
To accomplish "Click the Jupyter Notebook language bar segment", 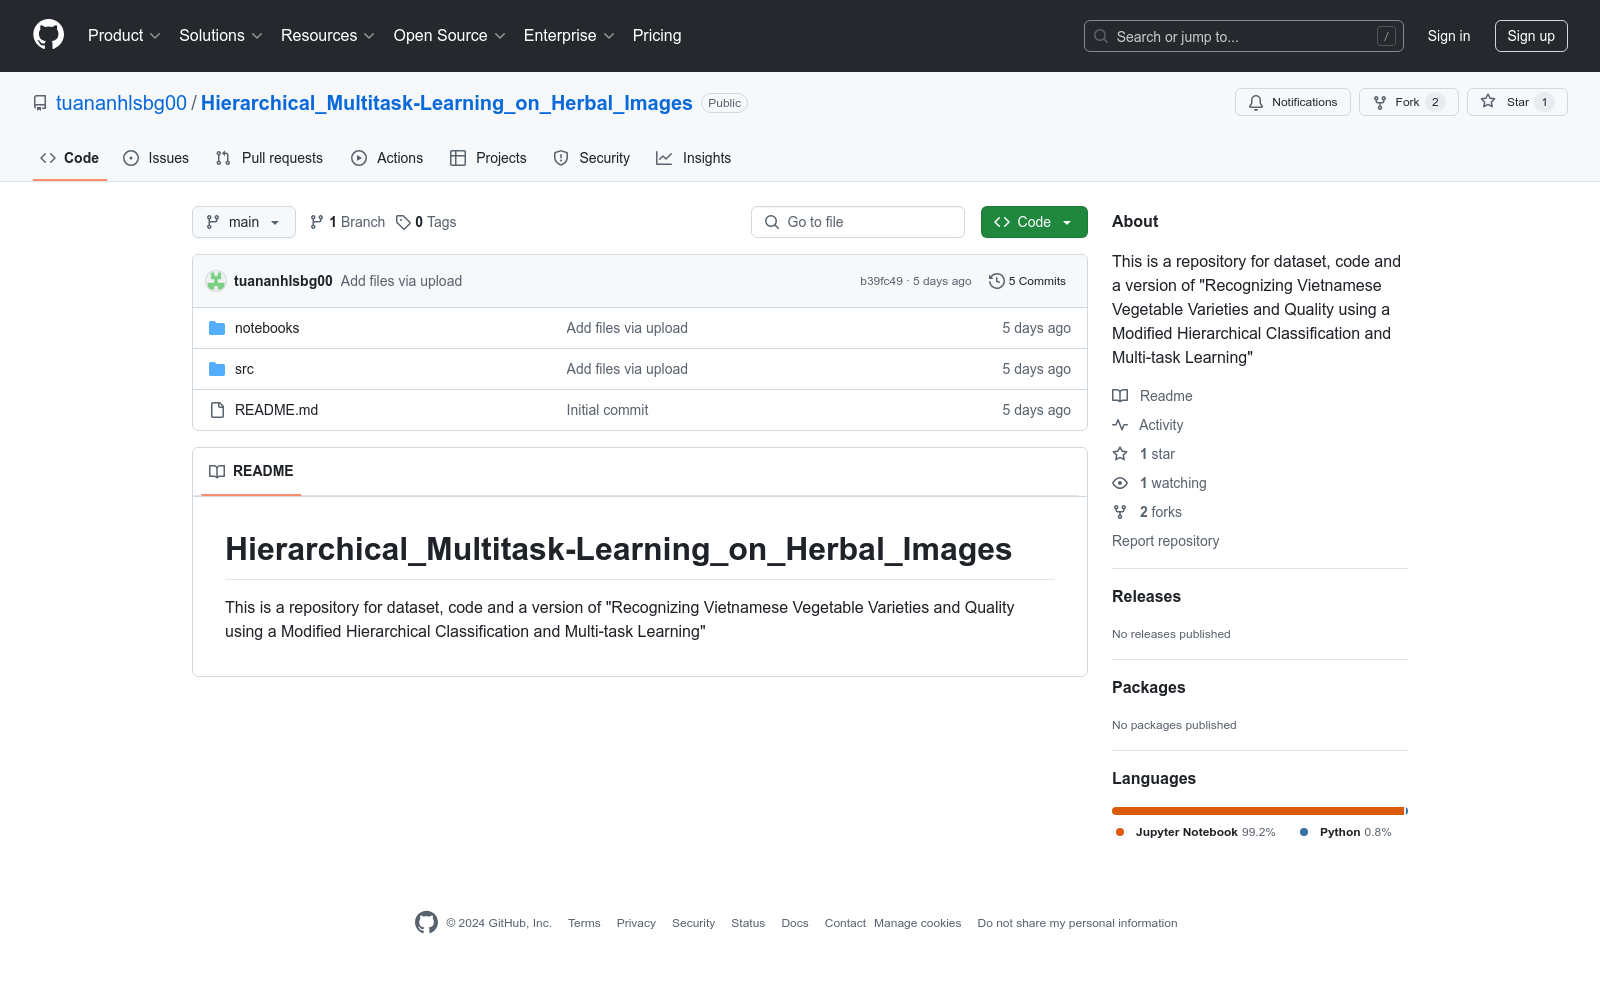I will pyautogui.click(x=1258, y=811).
